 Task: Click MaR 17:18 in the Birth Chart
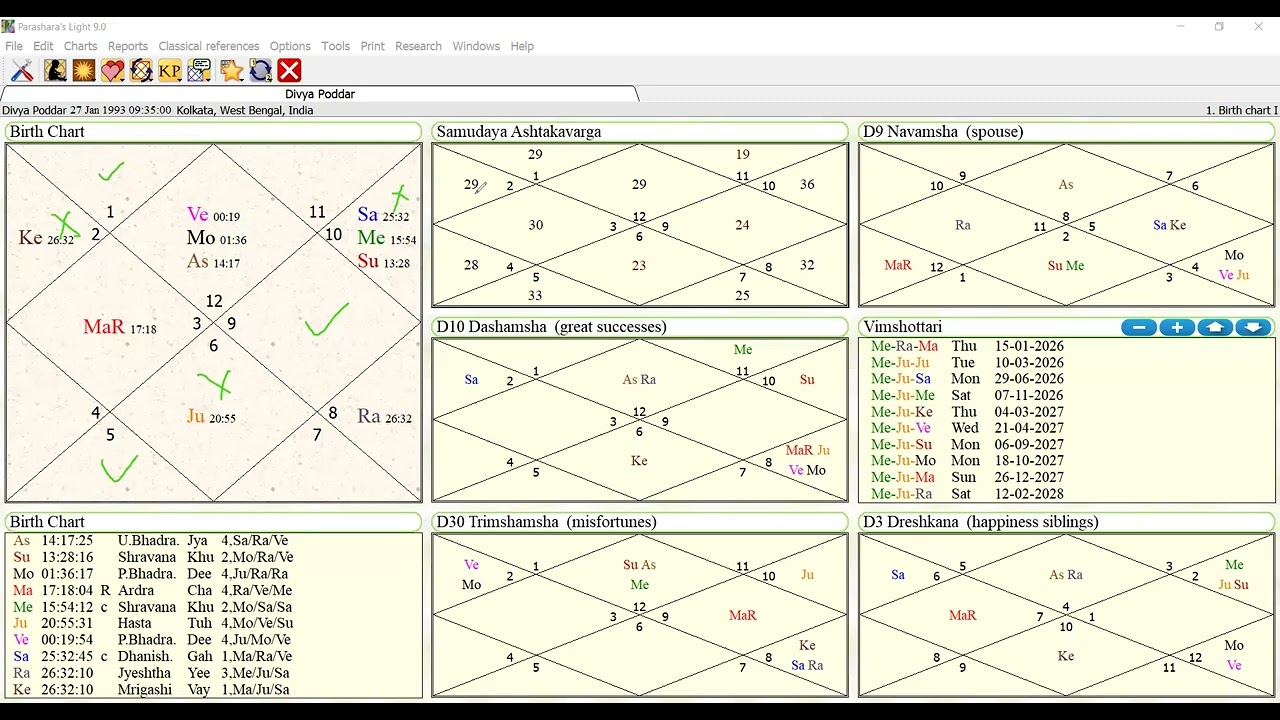coord(120,327)
